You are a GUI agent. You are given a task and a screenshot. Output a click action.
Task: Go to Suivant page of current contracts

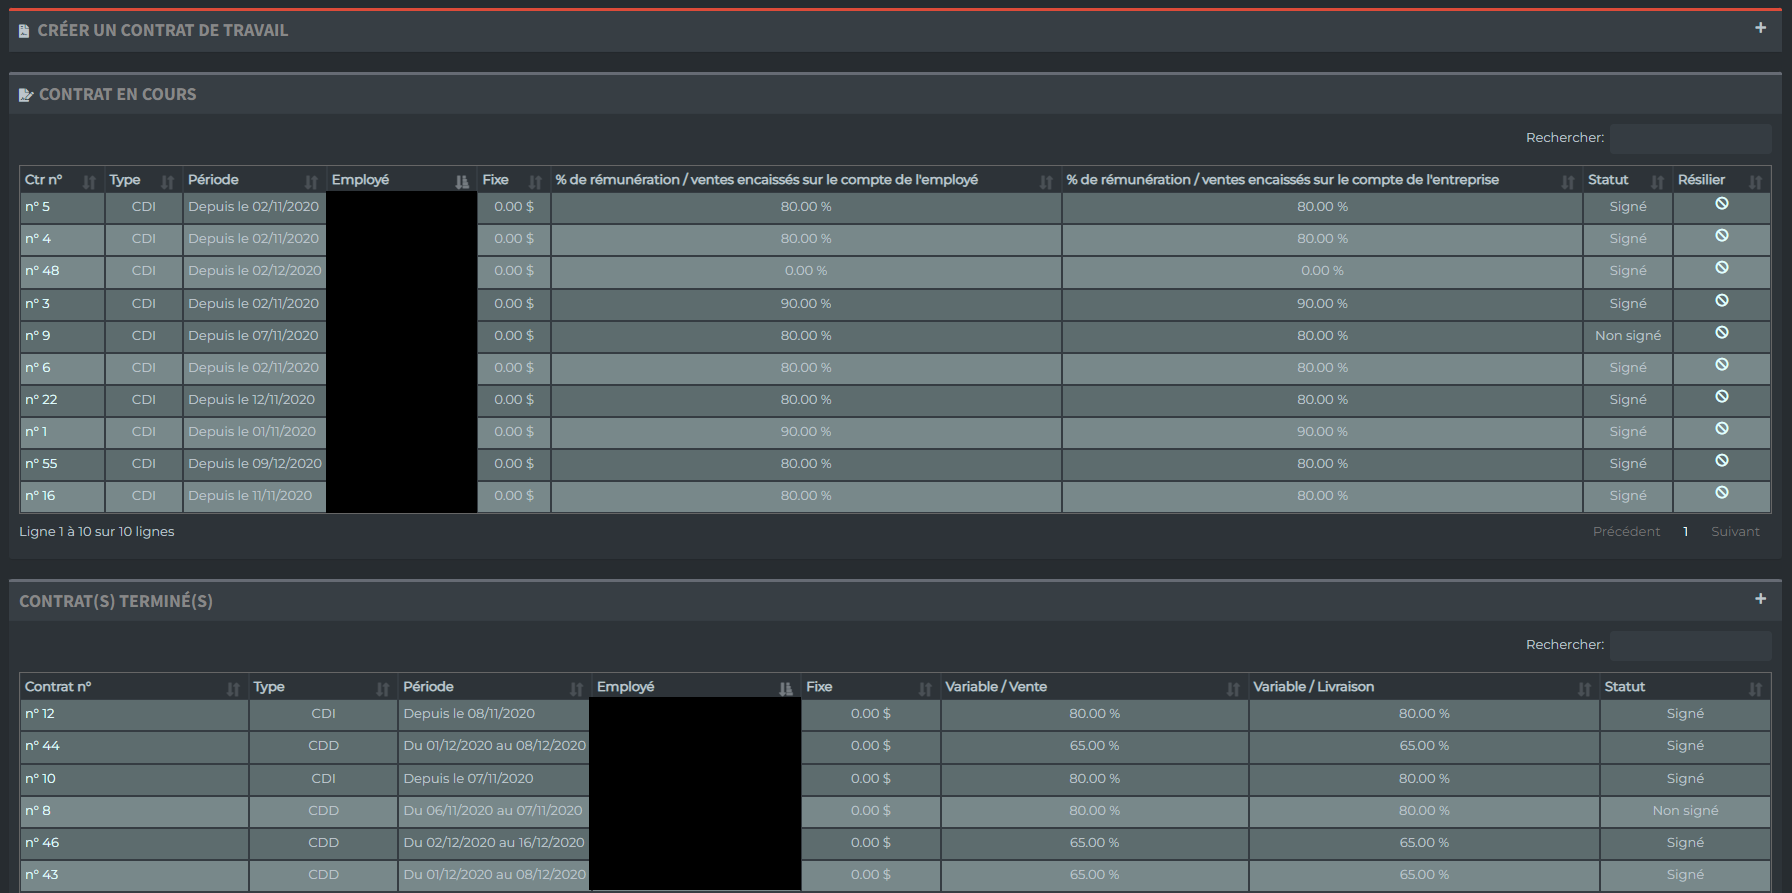1735,531
